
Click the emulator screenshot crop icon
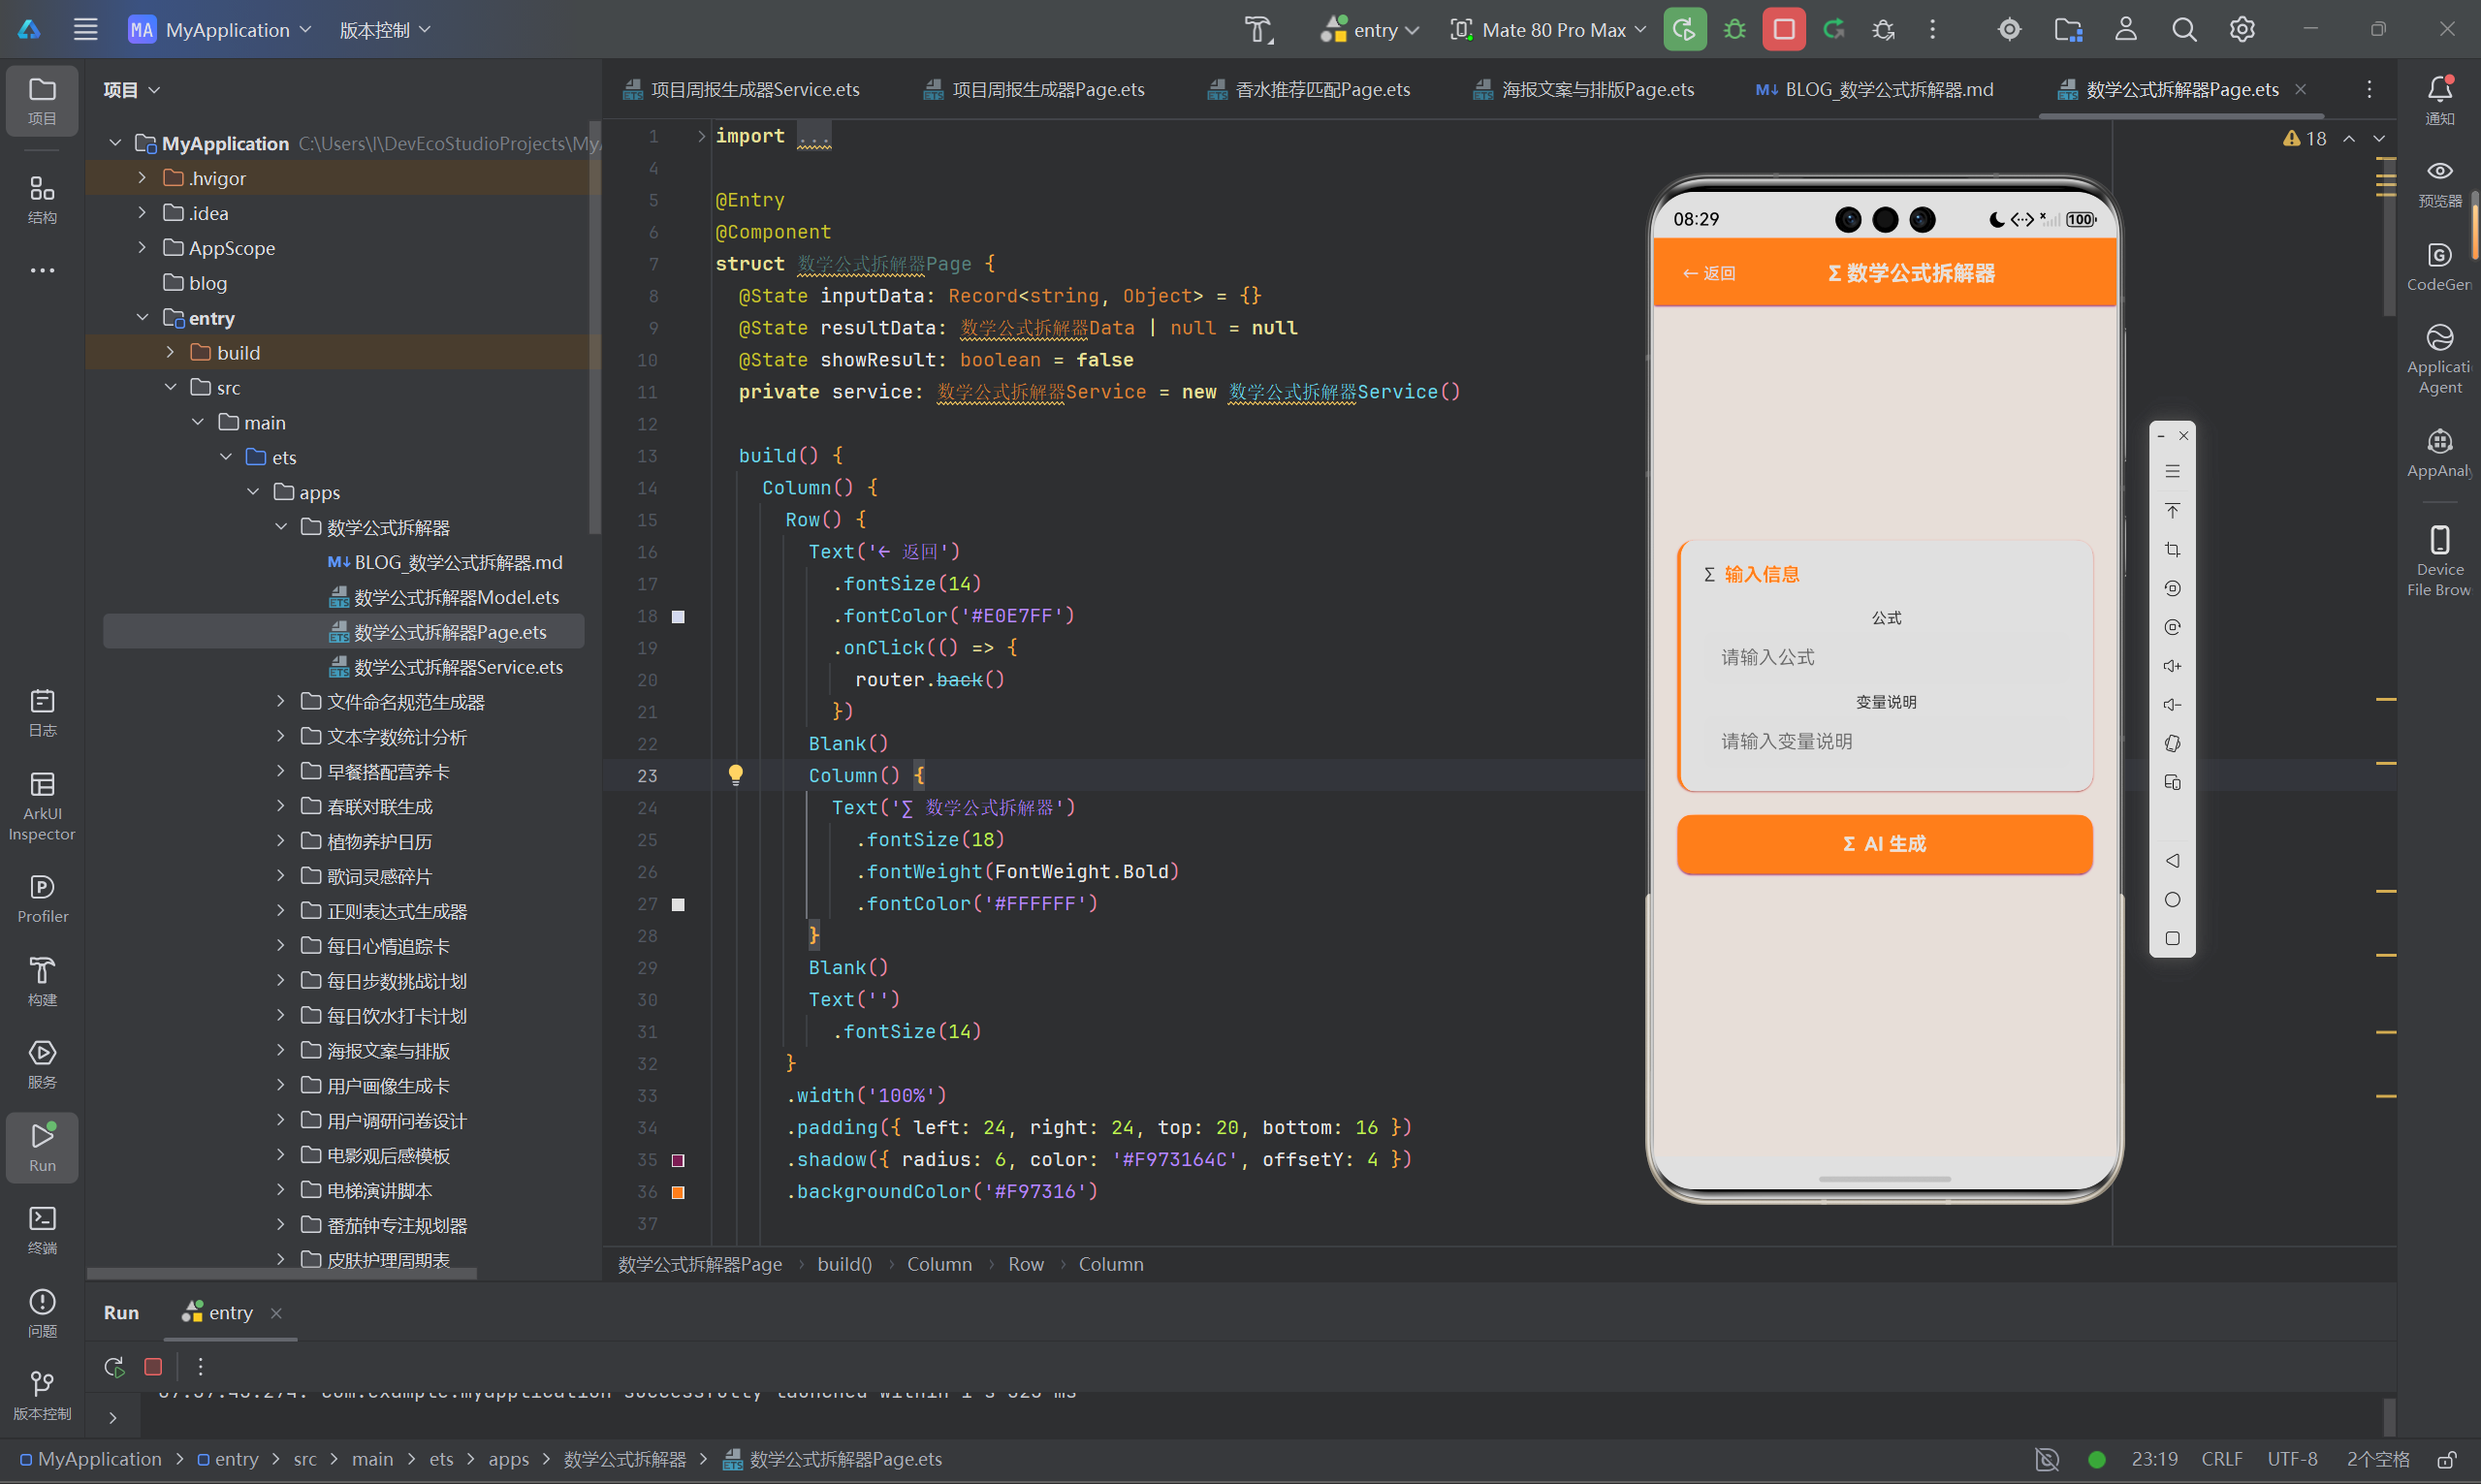(x=2172, y=550)
